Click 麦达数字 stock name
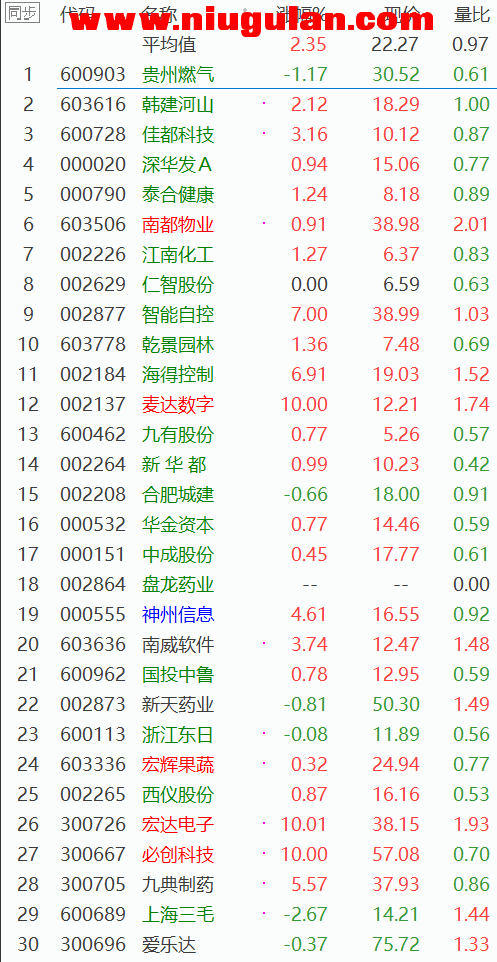The height and width of the screenshot is (962, 497). tap(178, 405)
